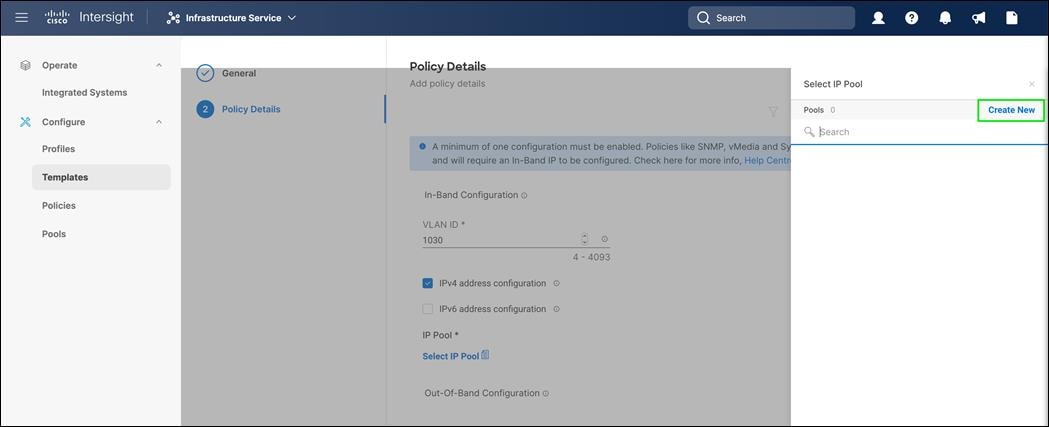Open Templates in sidebar

101,177
